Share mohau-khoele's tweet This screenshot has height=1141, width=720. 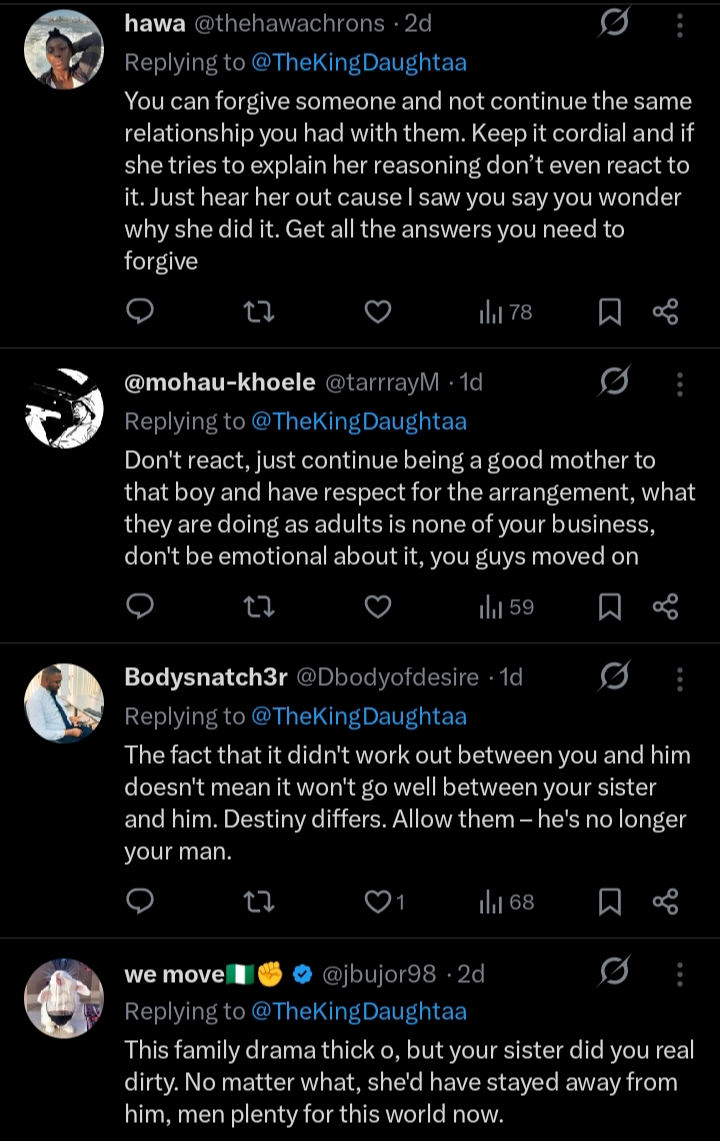[x=665, y=606]
